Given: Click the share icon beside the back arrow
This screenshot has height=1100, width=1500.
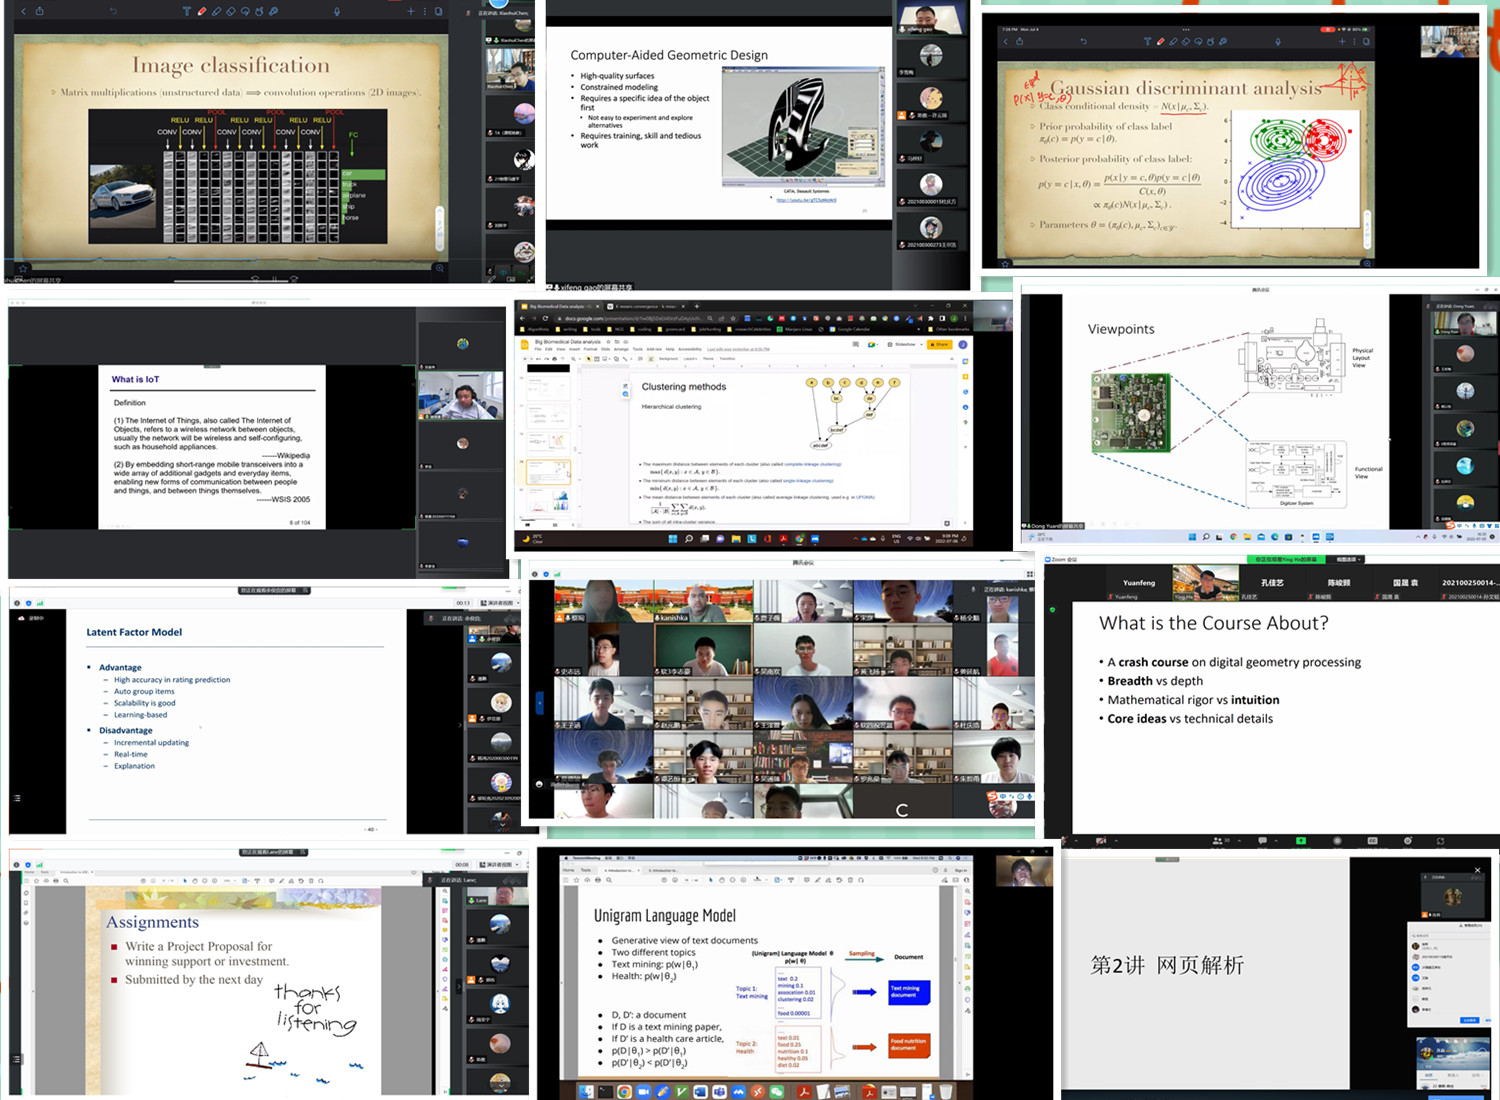Looking at the screenshot, I should pyautogui.click(x=40, y=11).
